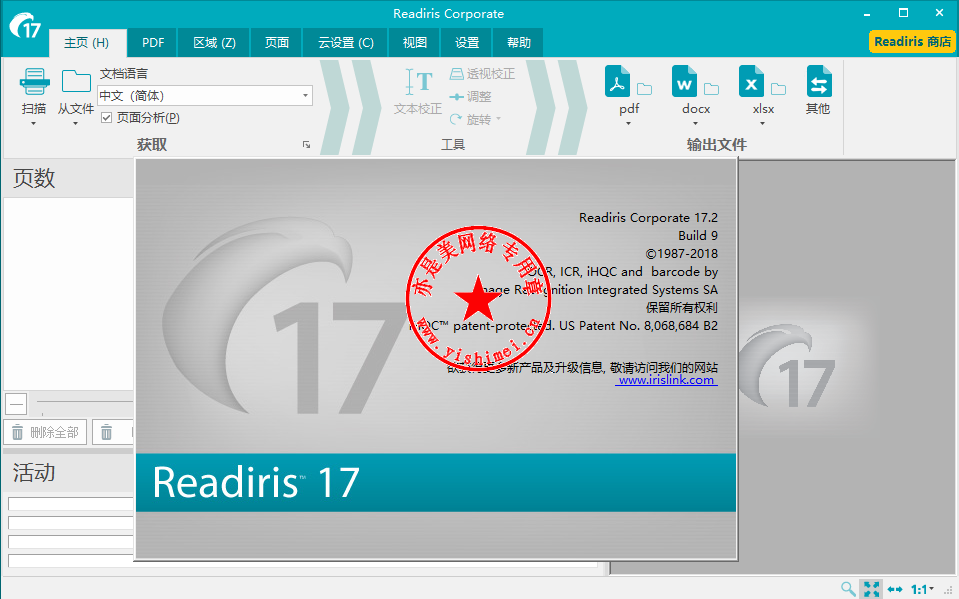Choose the 透视校正 perspective correction tool
959x599 pixels.
coord(483,74)
